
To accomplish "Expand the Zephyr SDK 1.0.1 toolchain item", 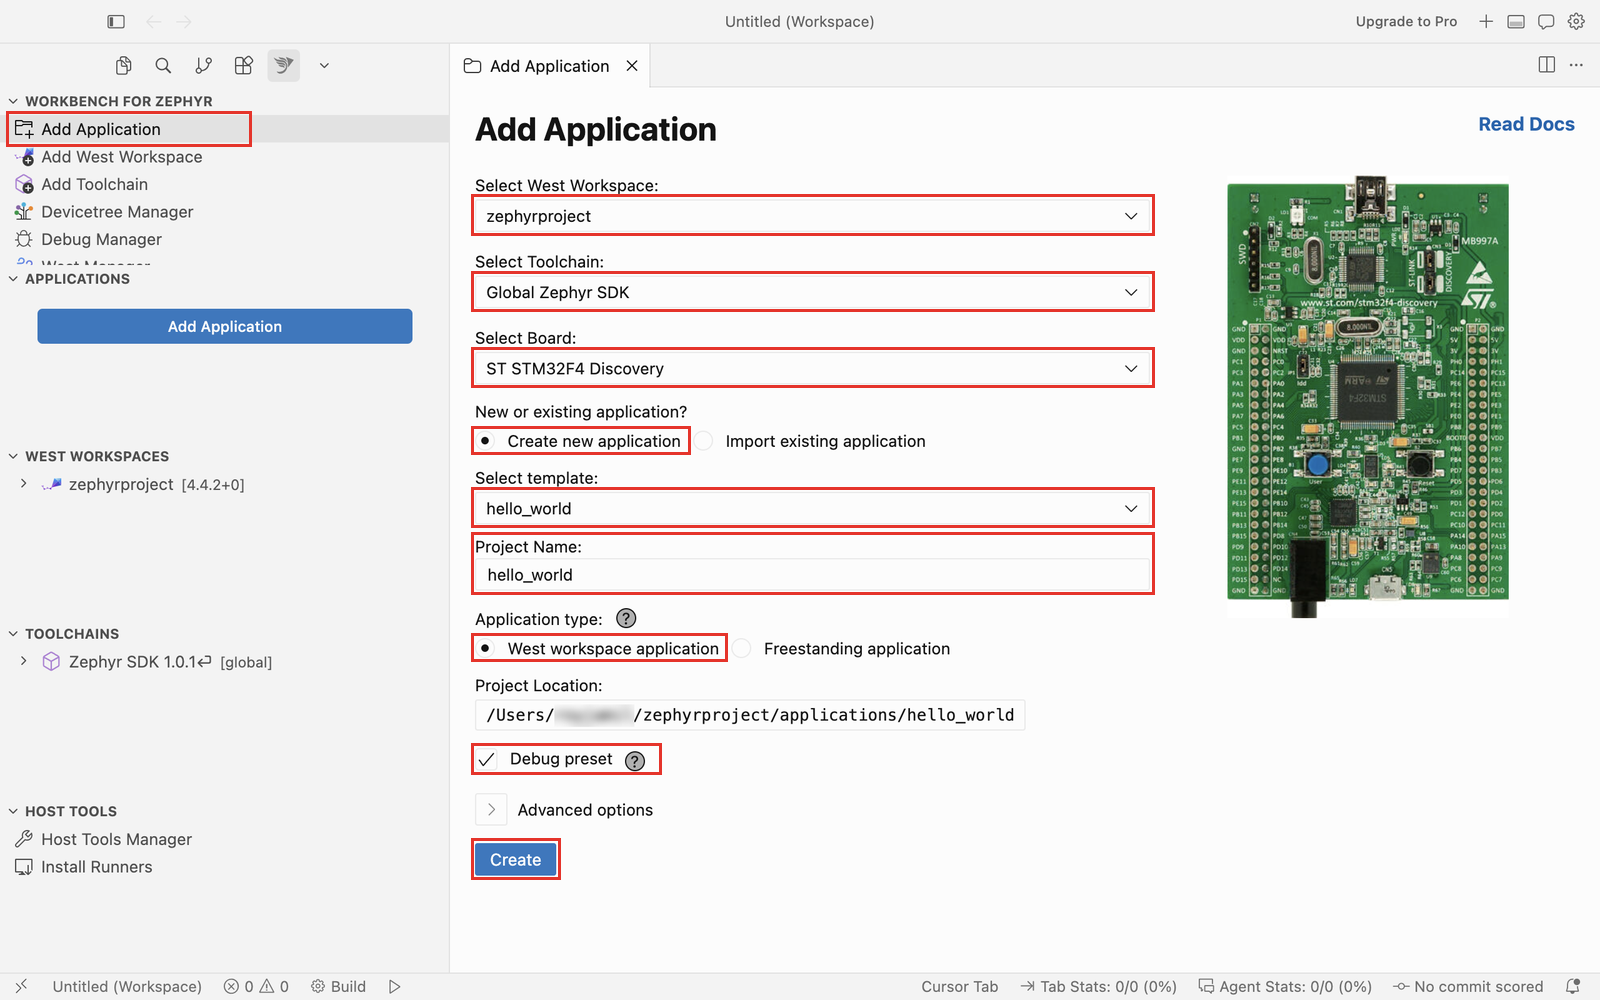I will 24,661.
